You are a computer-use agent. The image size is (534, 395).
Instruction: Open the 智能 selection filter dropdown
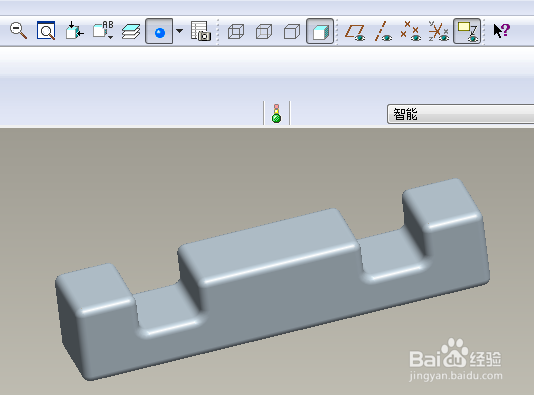coord(460,114)
